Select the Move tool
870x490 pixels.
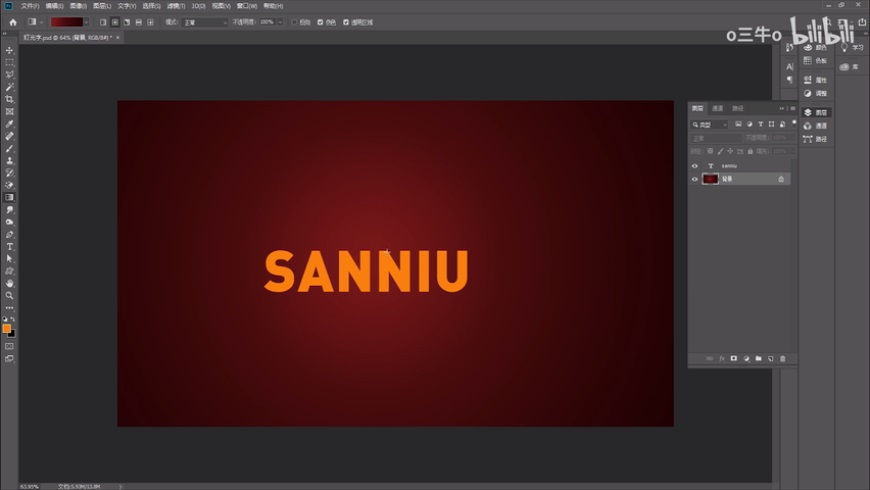point(10,50)
